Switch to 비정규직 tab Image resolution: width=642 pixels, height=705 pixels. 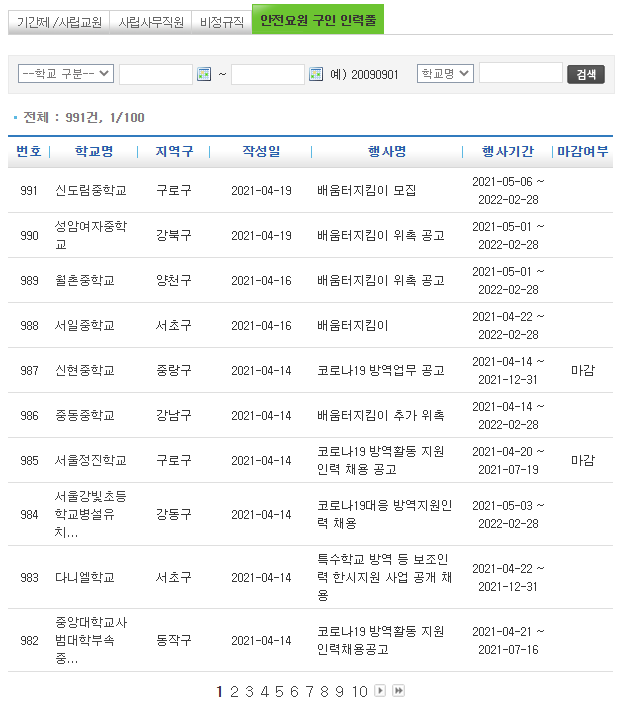pyautogui.click(x=222, y=22)
